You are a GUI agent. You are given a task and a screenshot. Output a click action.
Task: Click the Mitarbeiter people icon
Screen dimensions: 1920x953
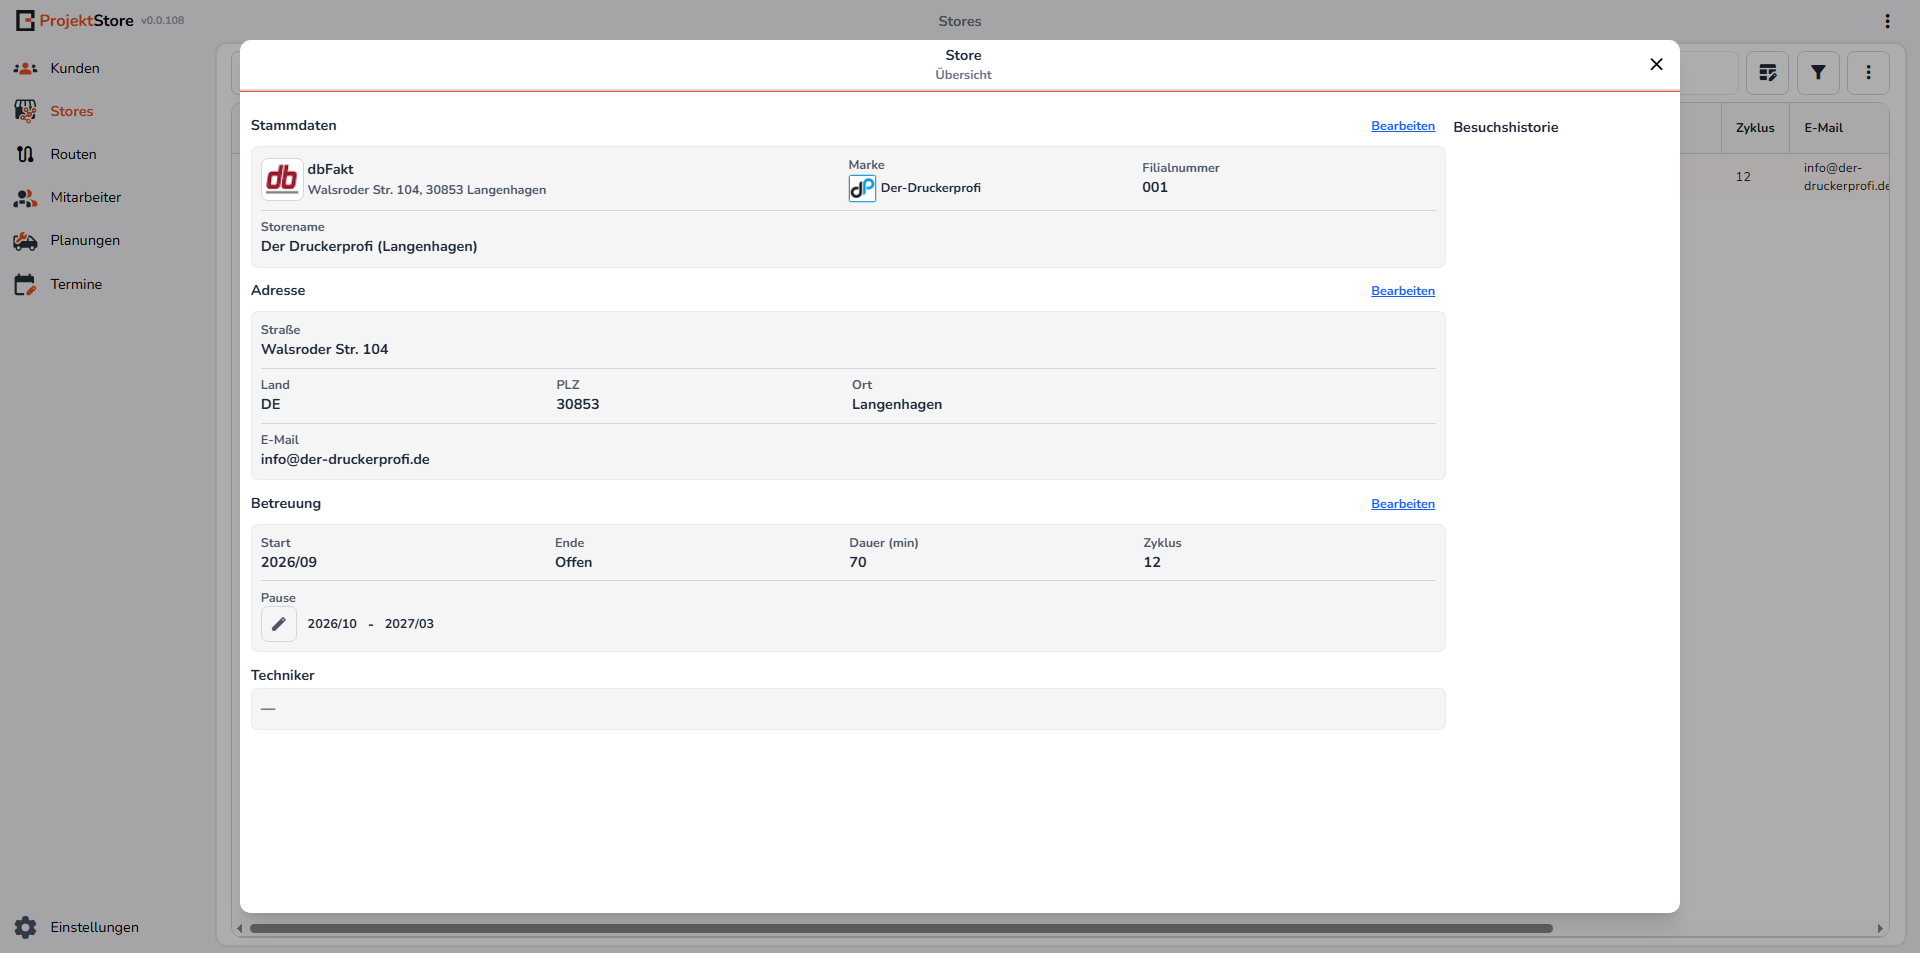coord(26,198)
